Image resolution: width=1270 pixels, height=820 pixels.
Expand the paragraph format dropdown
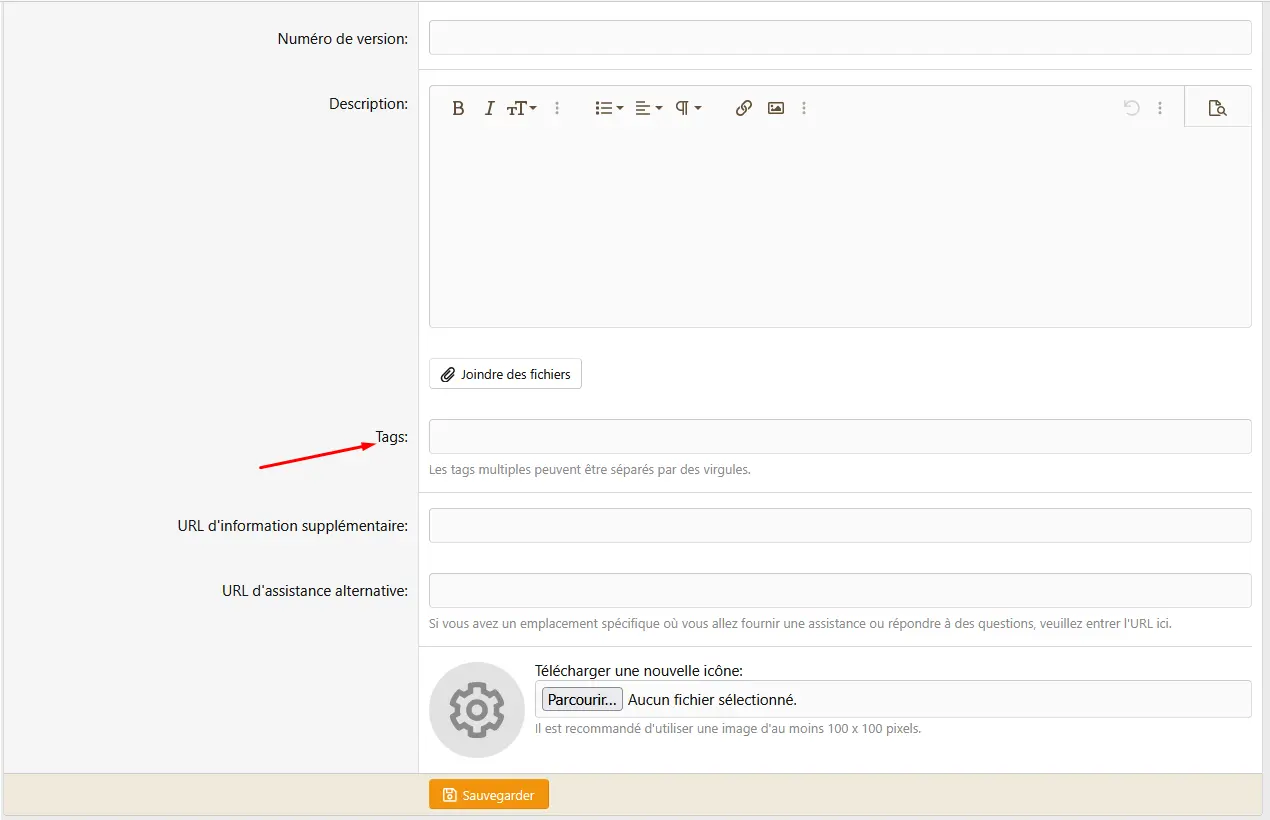click(688, 108)
